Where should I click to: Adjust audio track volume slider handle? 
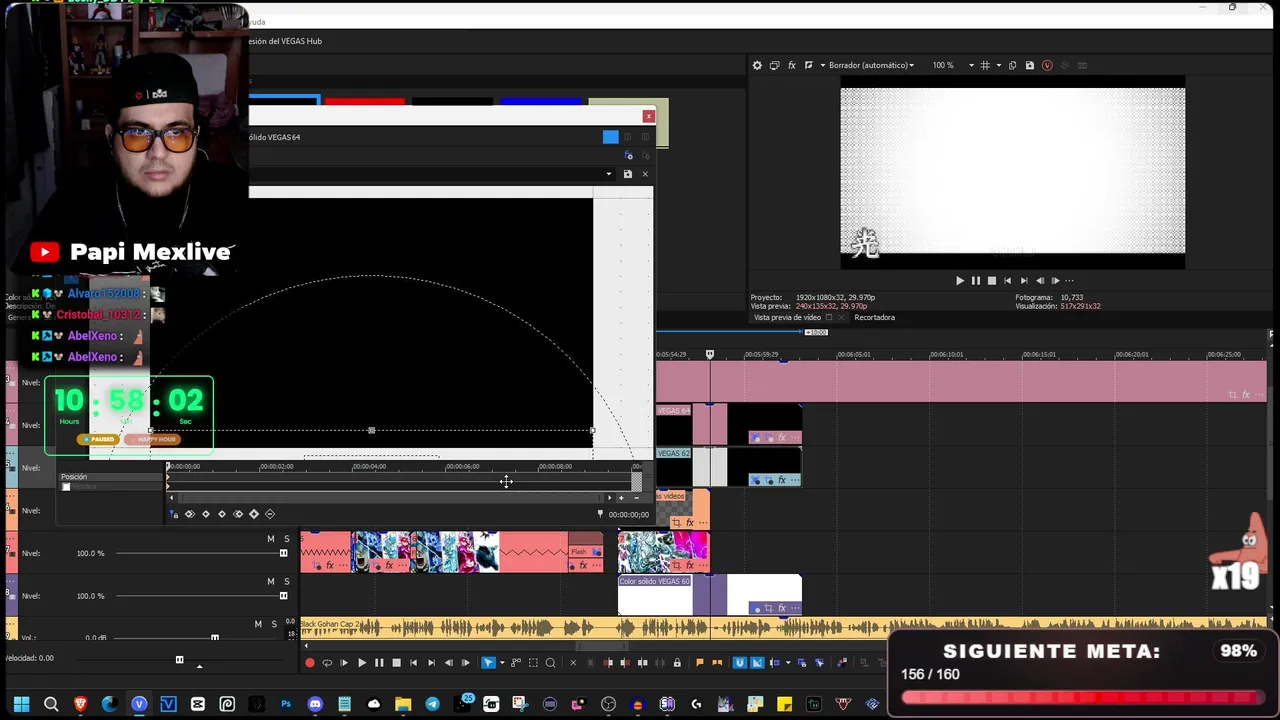coord(214,637)
